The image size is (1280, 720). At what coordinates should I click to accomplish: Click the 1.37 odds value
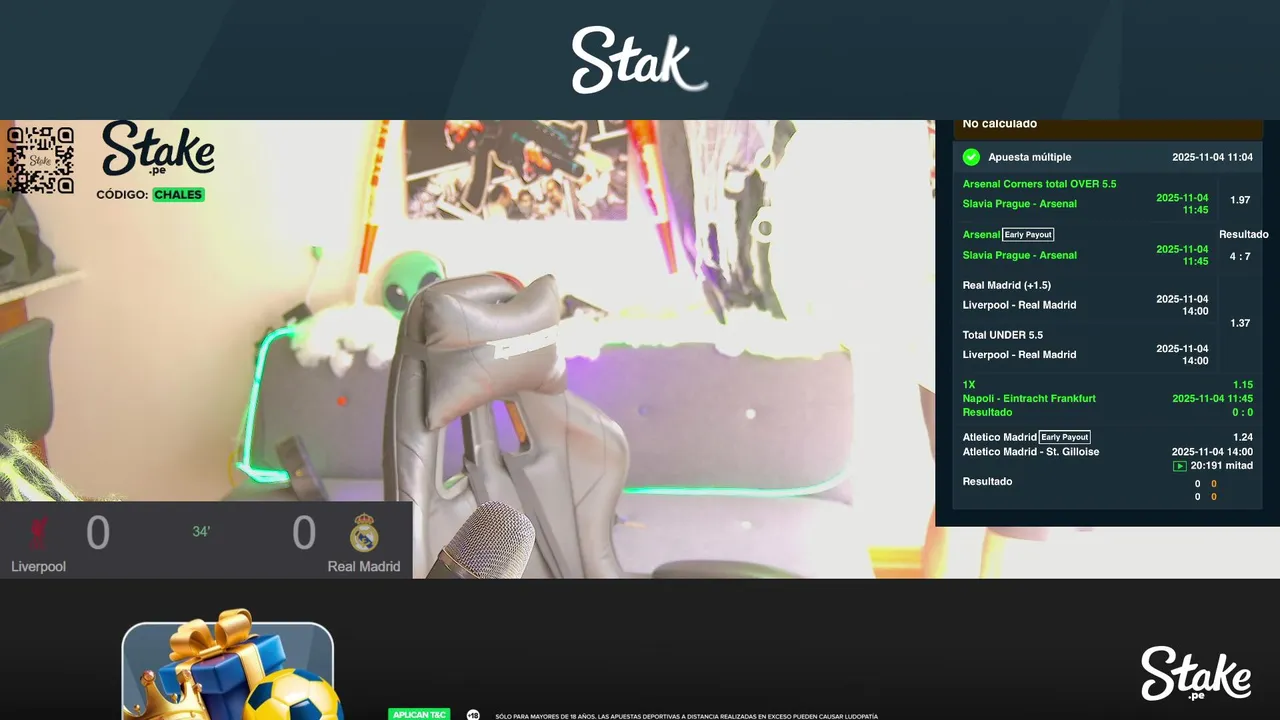(1240, 323)
